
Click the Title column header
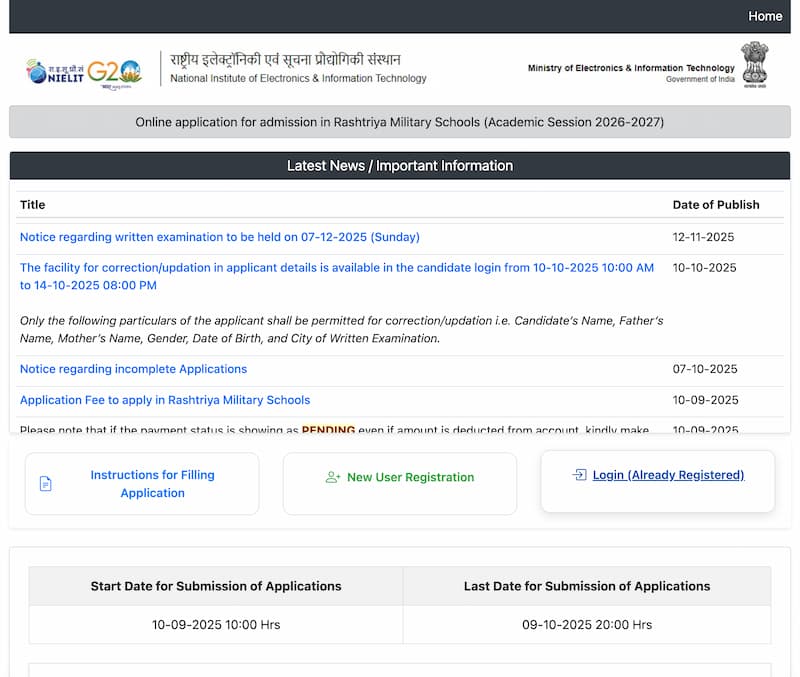tap(33, 205)
